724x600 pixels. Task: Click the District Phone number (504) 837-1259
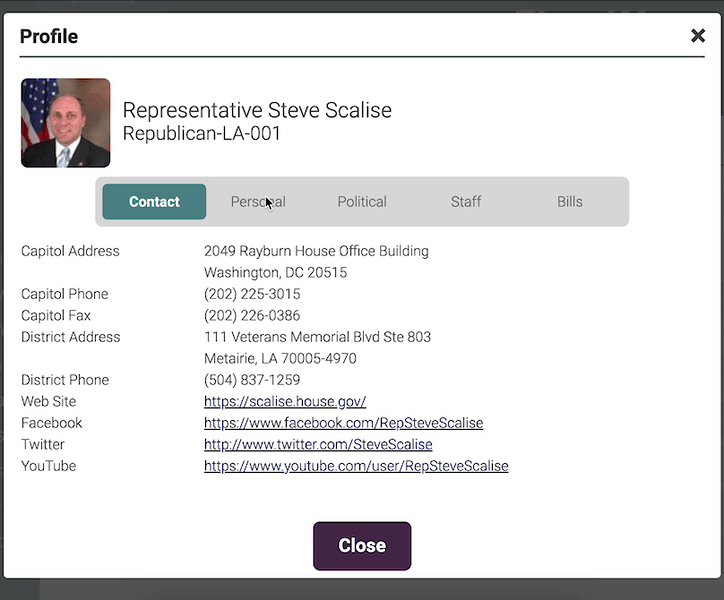click(x=252, y=380)
